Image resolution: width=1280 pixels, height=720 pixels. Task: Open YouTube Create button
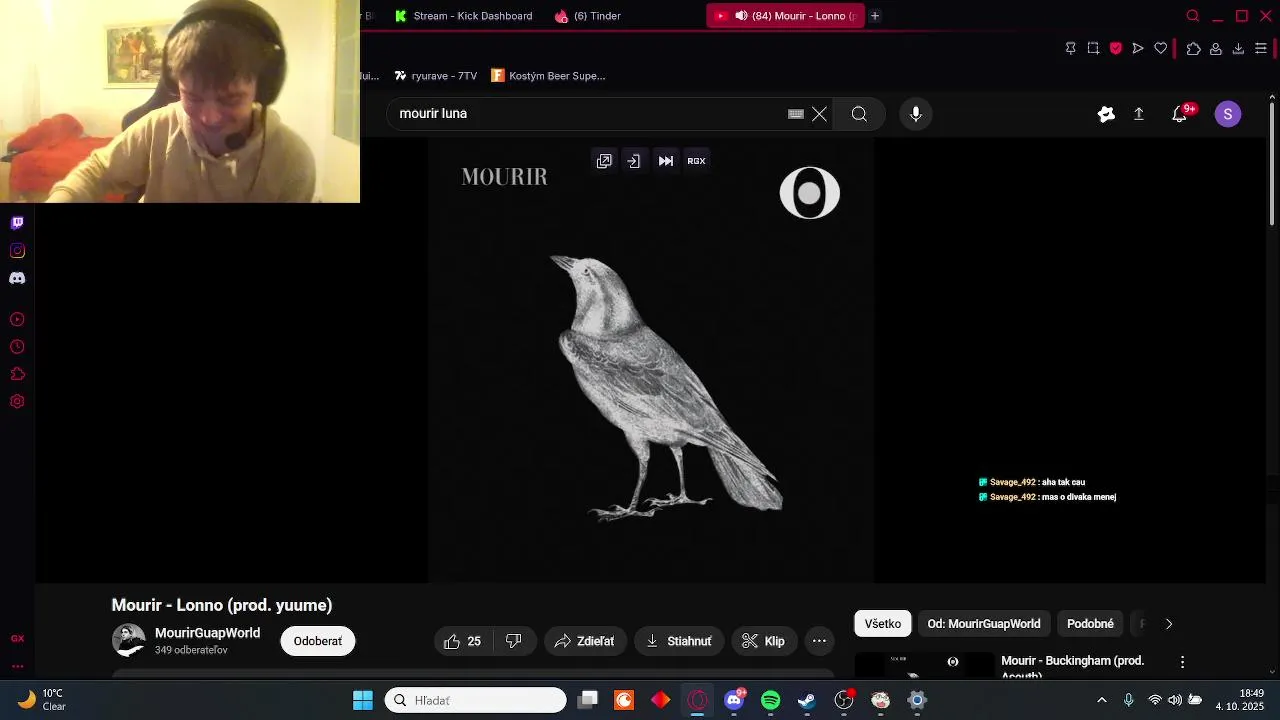[x=1106, y=114]
